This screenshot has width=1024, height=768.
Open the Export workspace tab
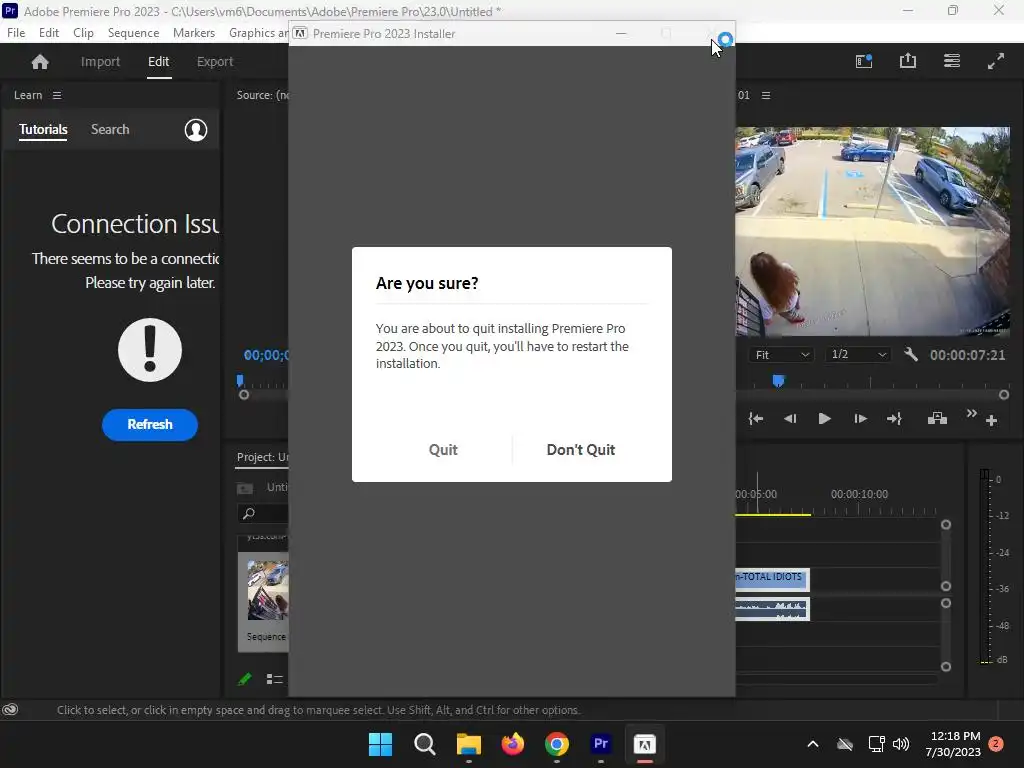pyautogui.click(x=215, y=61)
